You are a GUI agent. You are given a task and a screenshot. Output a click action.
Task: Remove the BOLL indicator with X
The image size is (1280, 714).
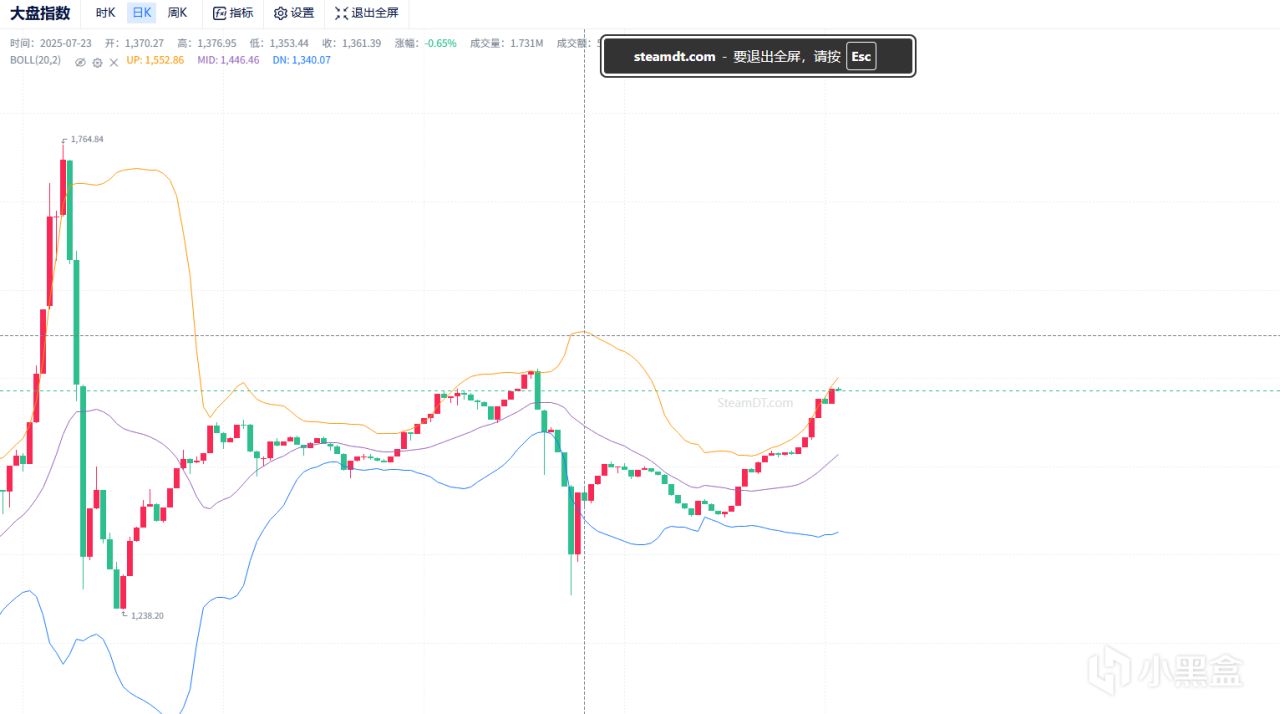(114, 62)
